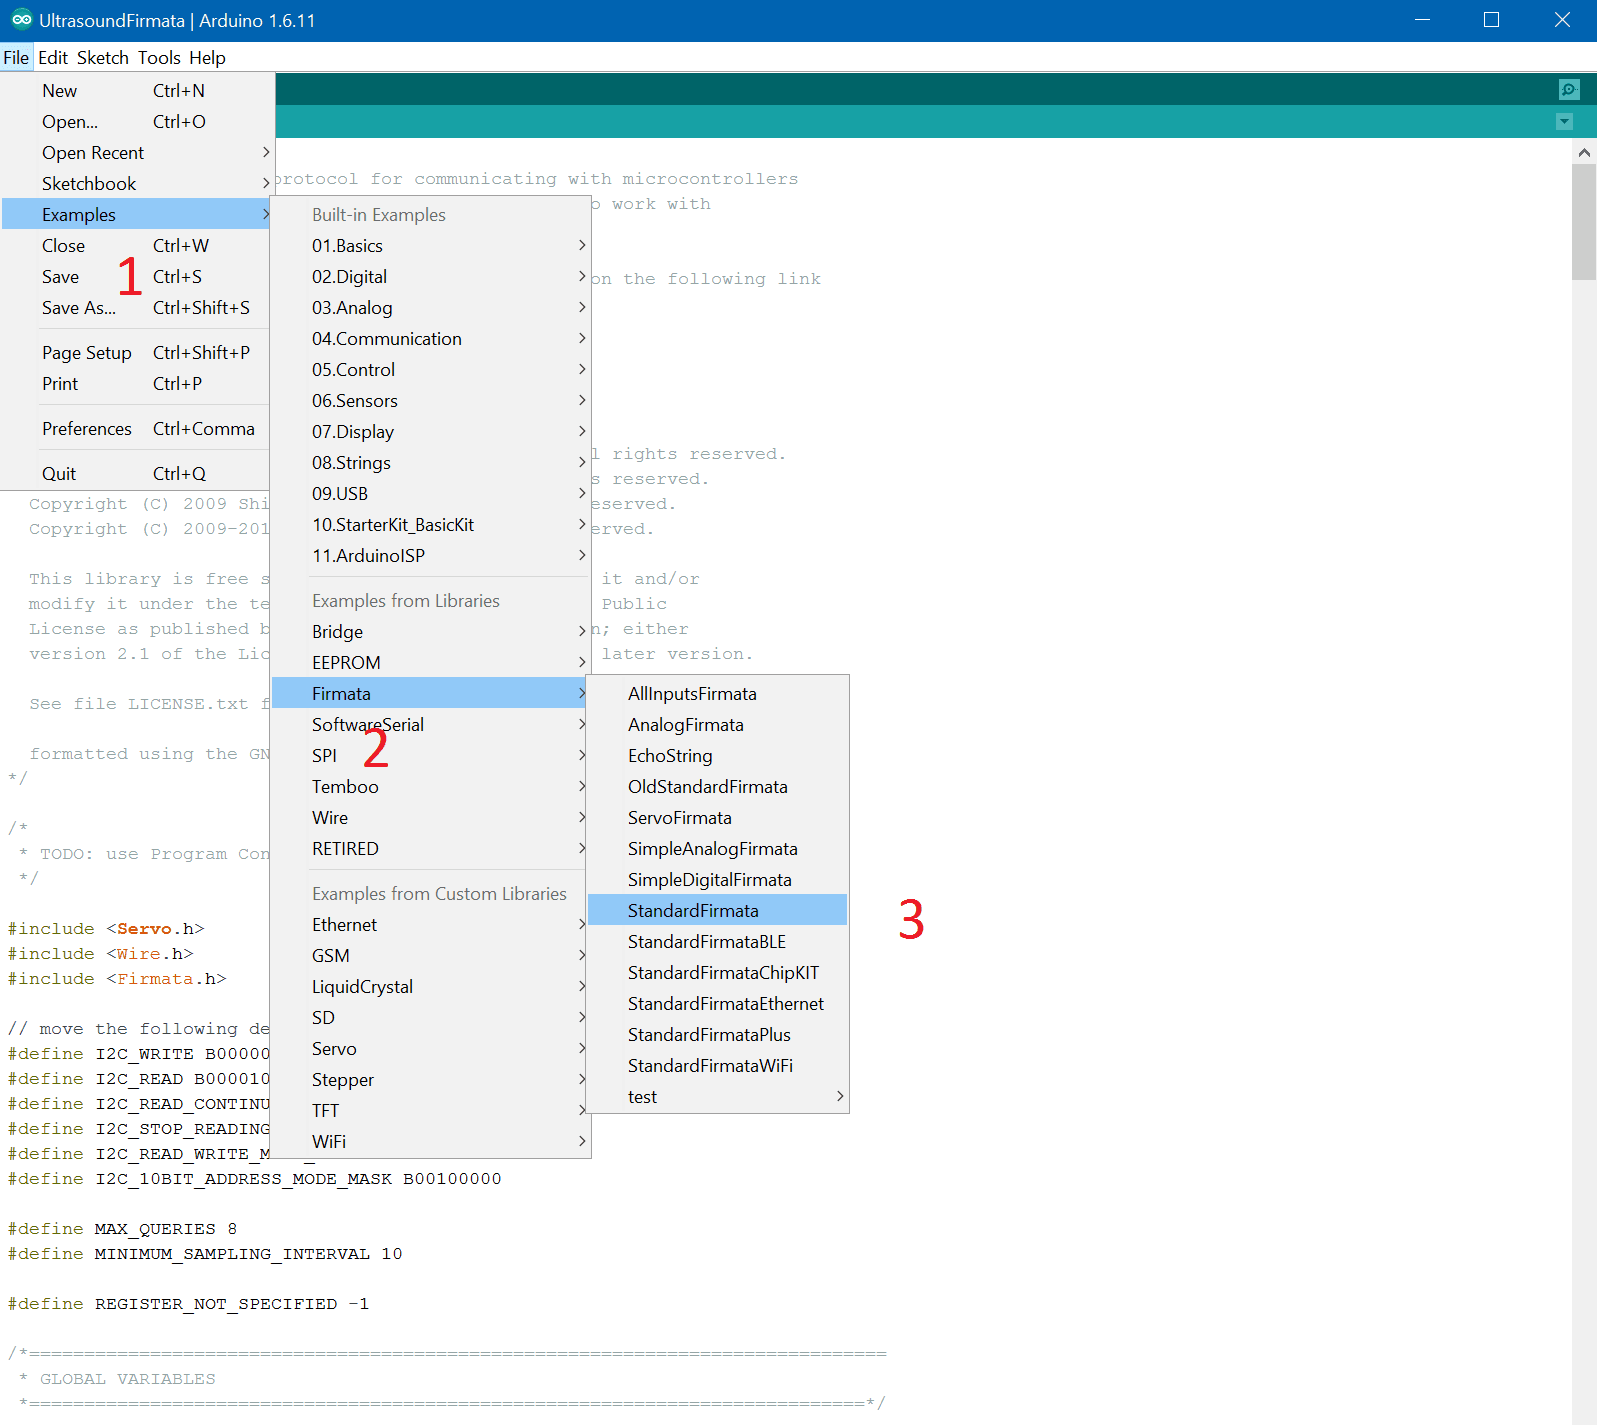Expand the TFT library examples
This screenshot has height=1425, width=1597.
[431, 1111]
